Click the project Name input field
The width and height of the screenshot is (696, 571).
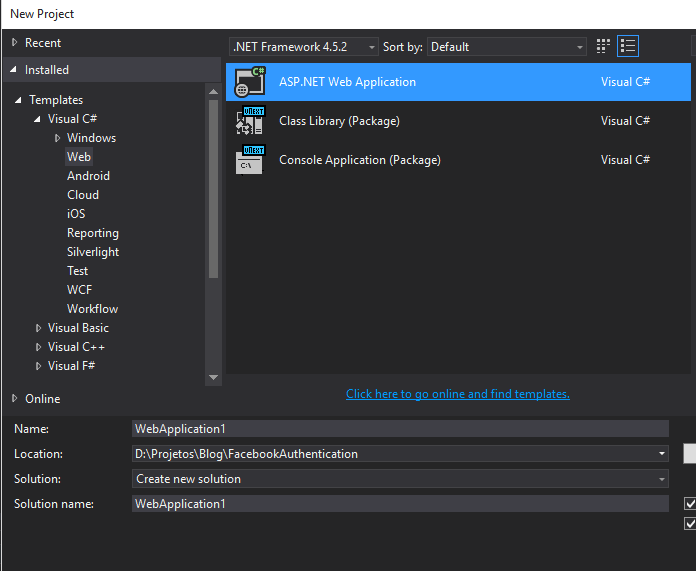click(400, 429)
